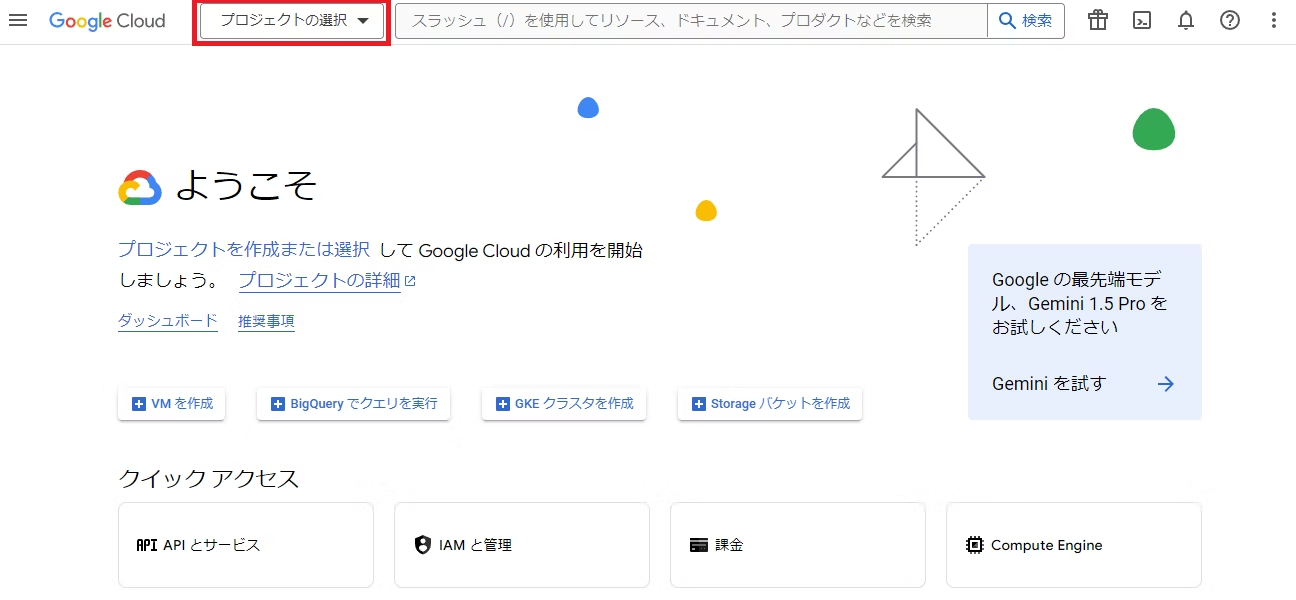
Task: Click the API icon in quick access
Action: pyautogui.click(x=147, y=545)
